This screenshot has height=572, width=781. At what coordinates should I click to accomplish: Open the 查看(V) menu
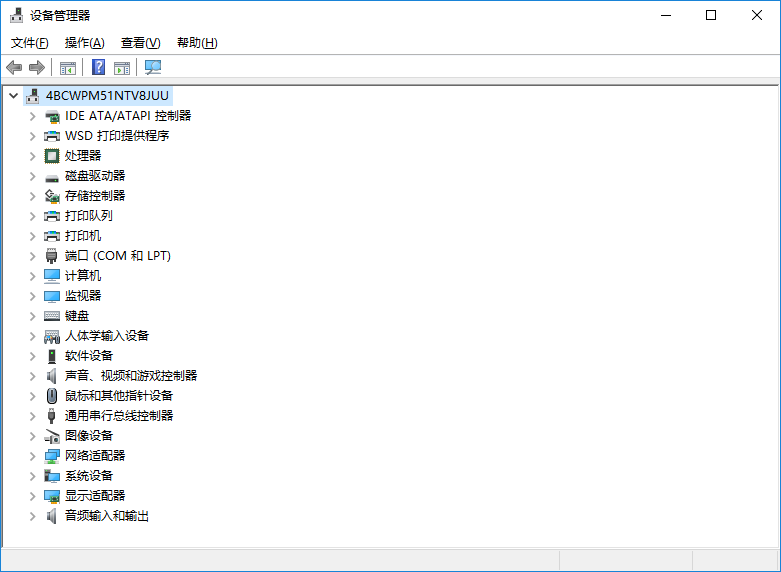140,43
